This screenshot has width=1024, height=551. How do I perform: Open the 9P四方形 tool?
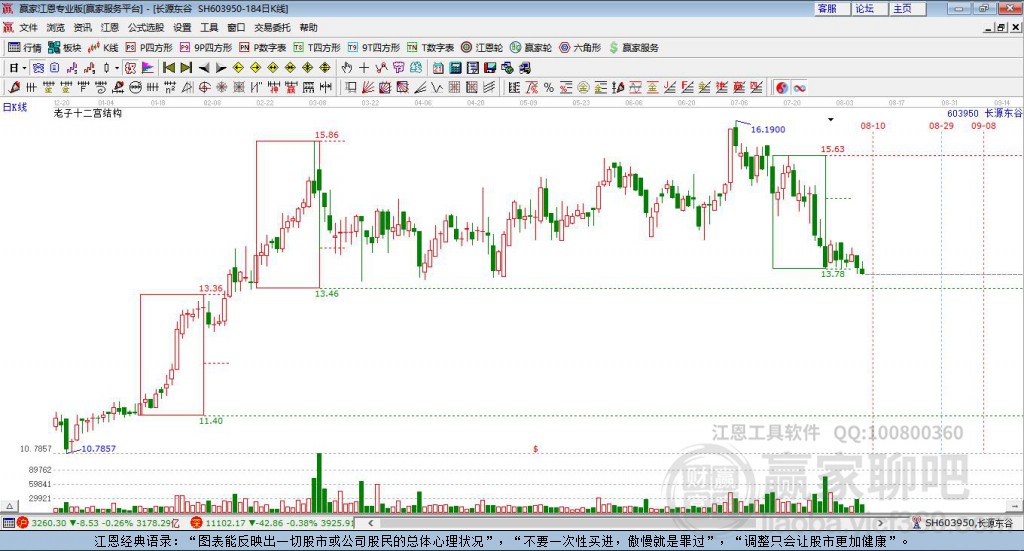click(206, 48)
